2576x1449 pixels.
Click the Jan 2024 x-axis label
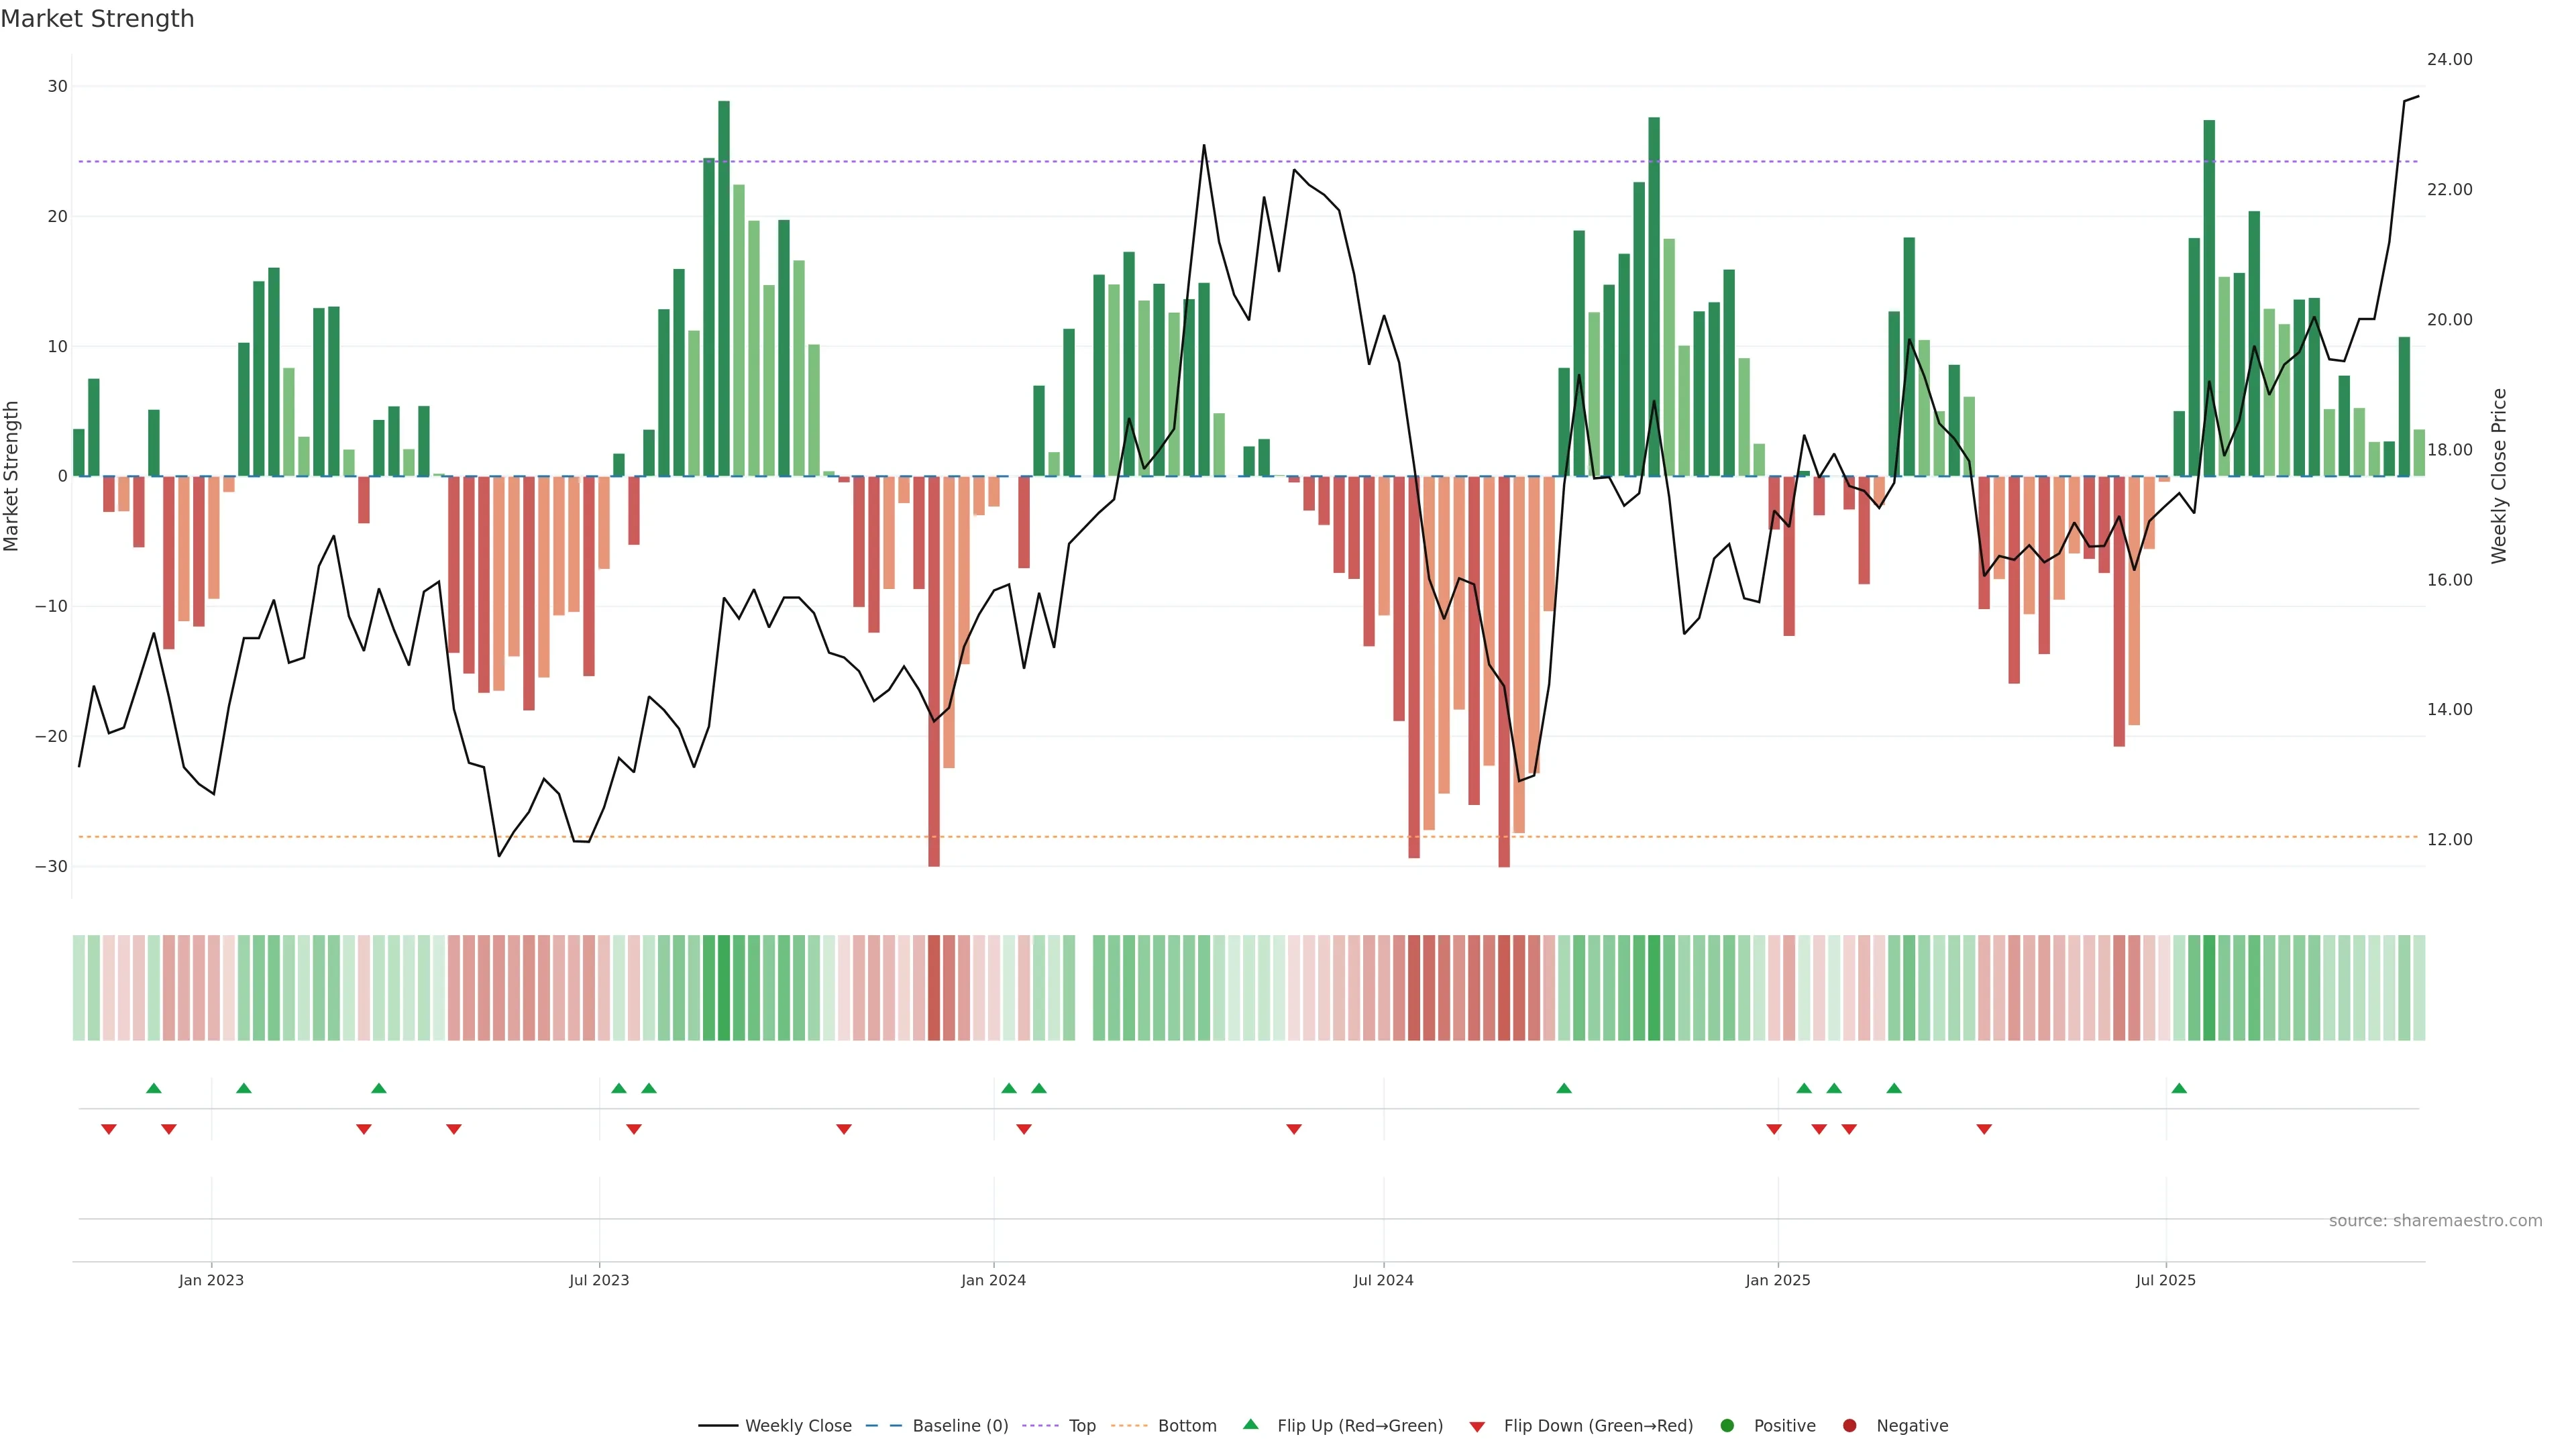993,1280
